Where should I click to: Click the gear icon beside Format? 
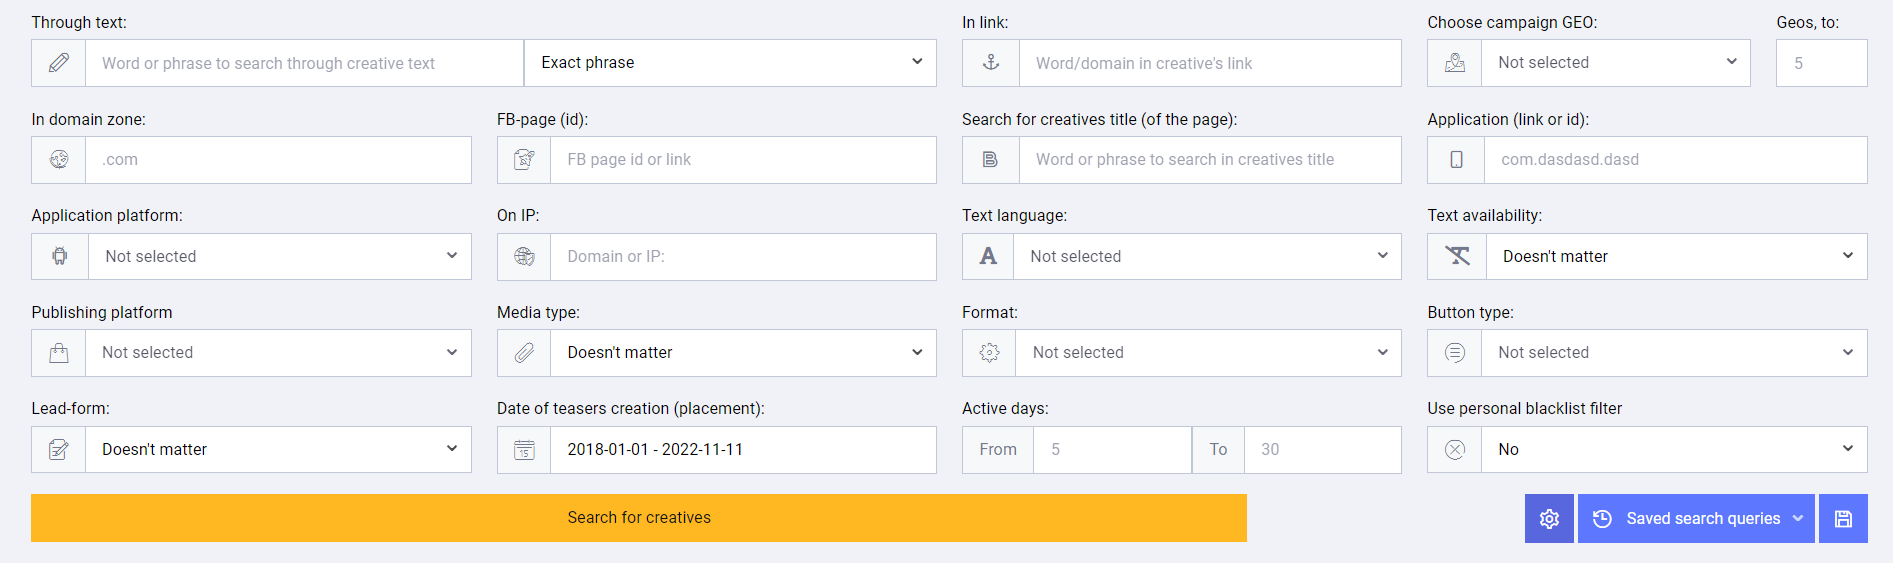pyautogui.click(x=989, y=353)
